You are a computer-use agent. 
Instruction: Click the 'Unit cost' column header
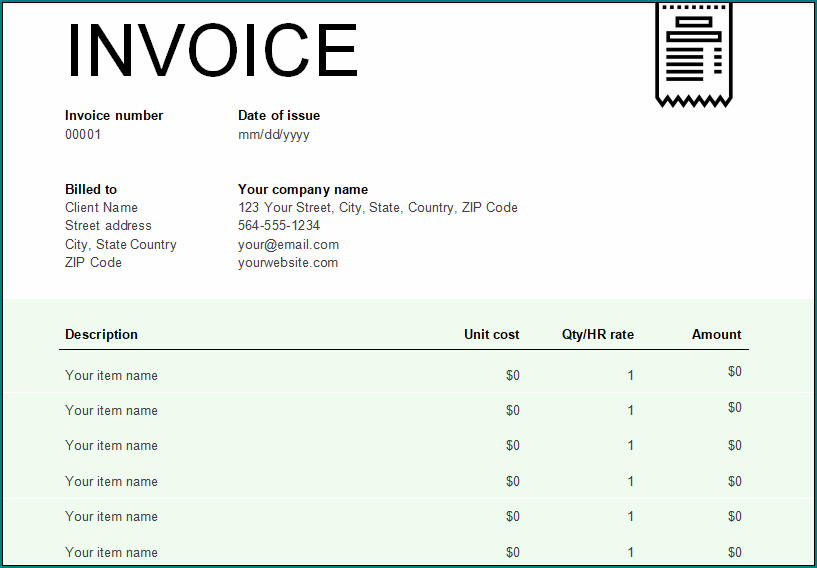tap(491, 335)
